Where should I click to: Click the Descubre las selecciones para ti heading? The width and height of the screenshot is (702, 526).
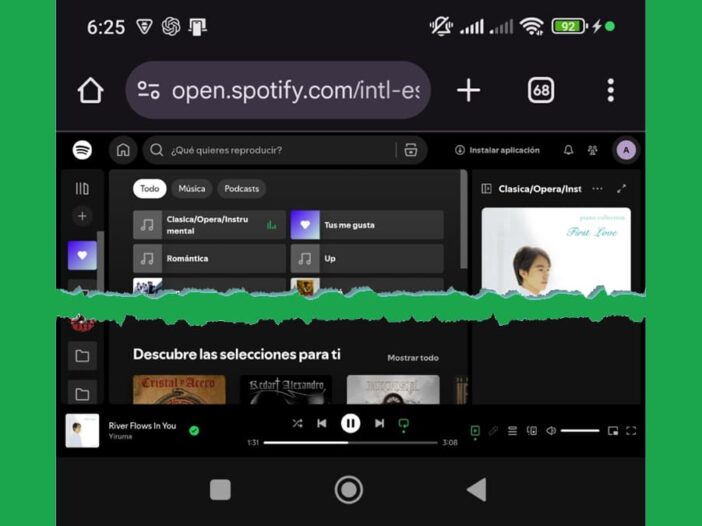pos(236,354)
